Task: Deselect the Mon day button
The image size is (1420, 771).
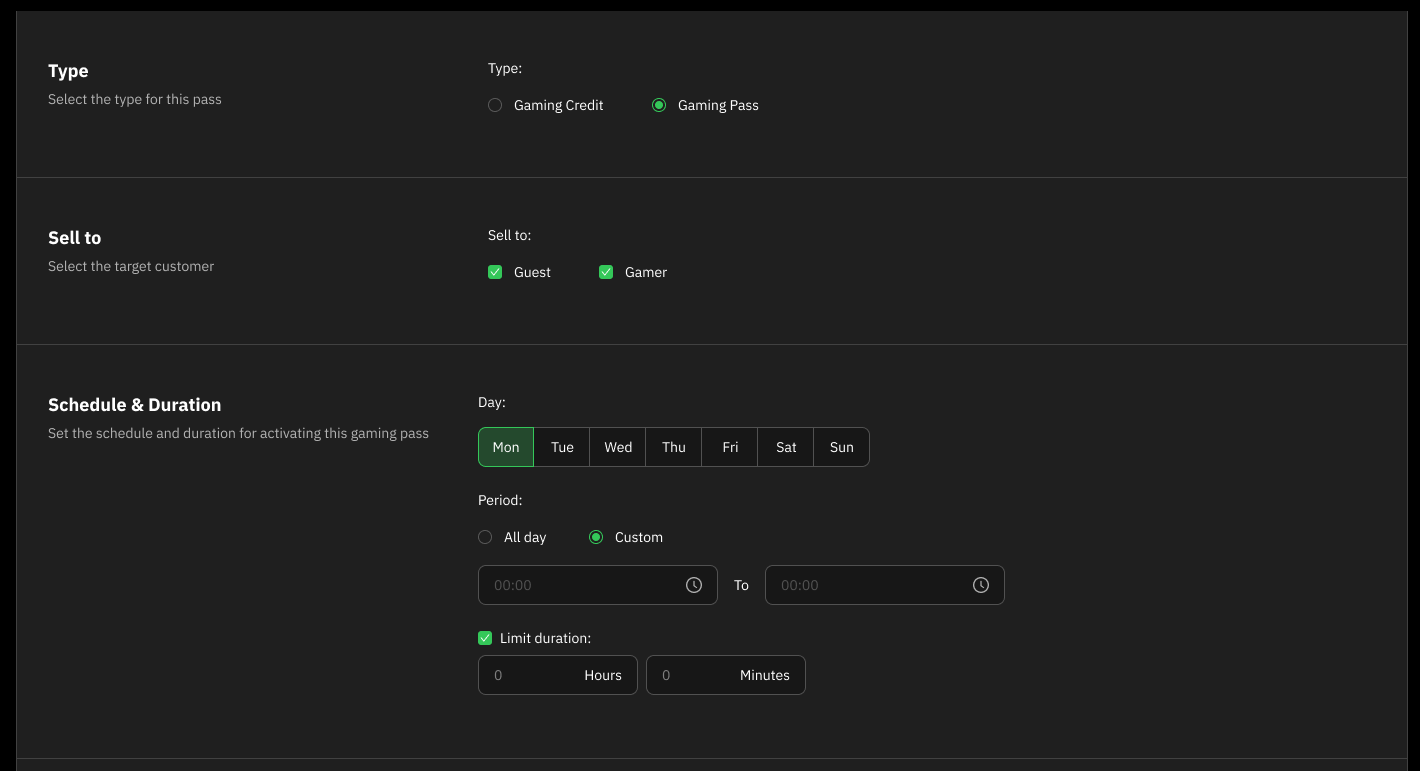Action: [506, 447]
